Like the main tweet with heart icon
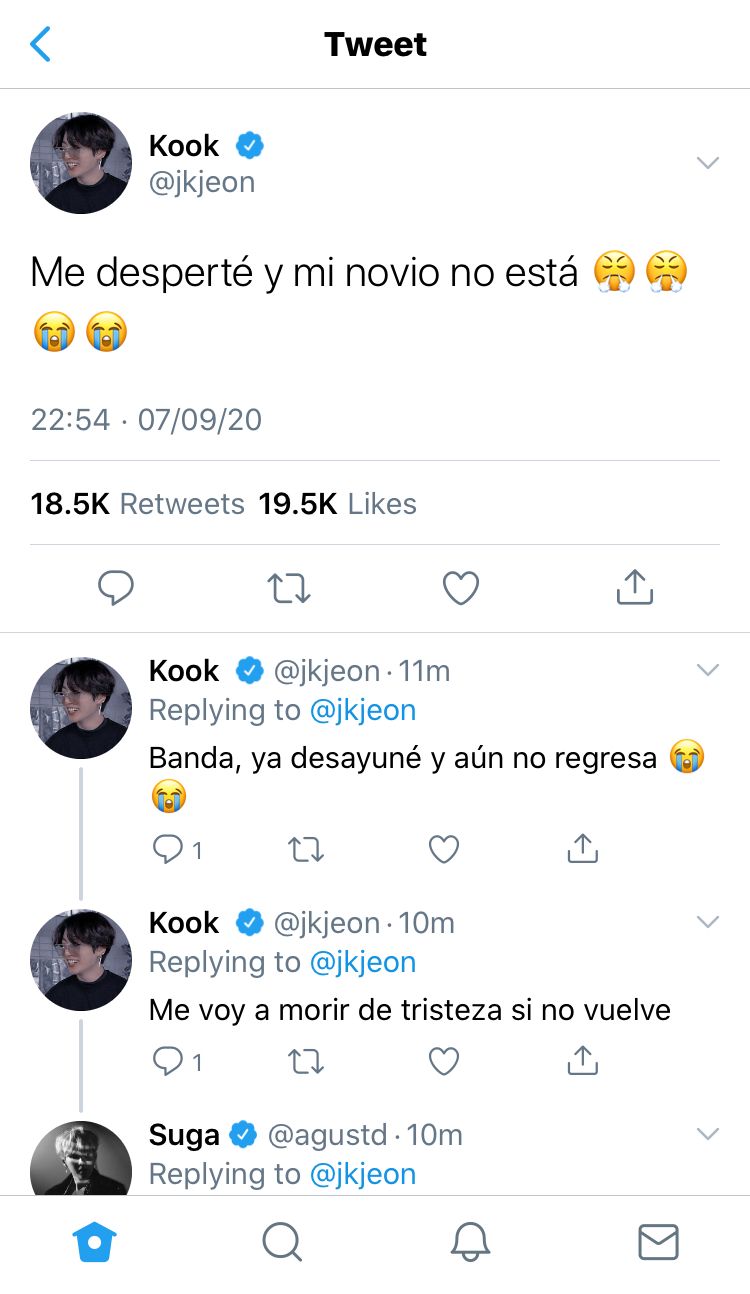The height and width of the screenshot is (1294, 750). (x=461, y=588)
